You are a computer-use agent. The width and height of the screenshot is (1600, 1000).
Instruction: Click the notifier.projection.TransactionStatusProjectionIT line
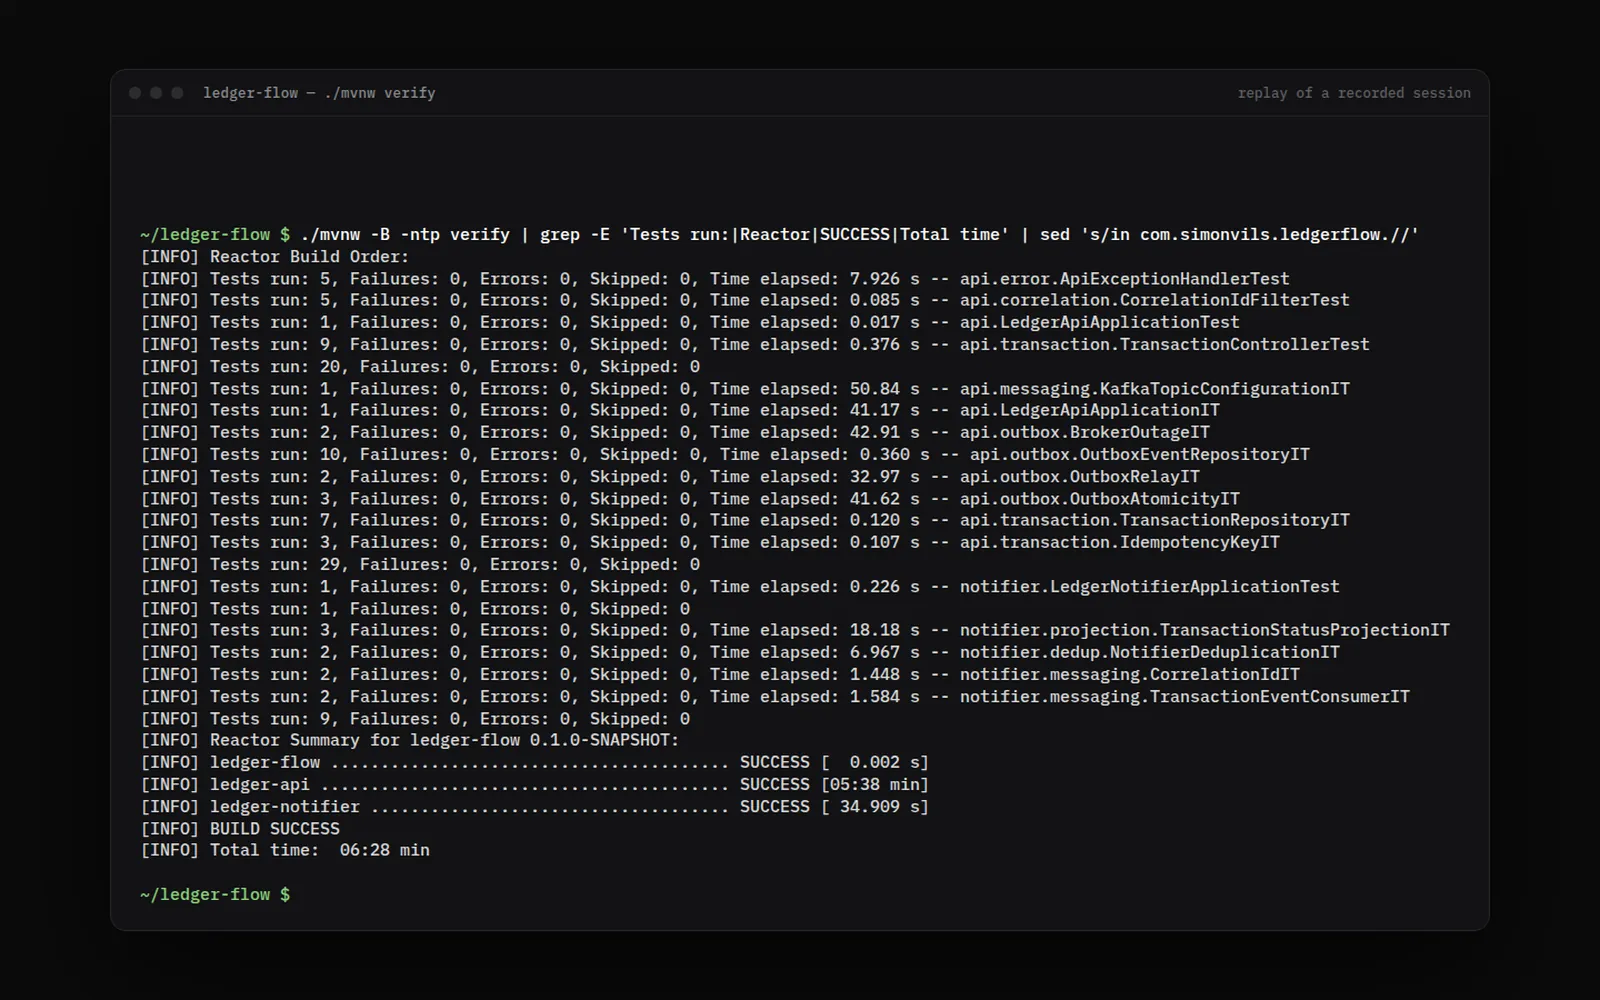[795, 630]
